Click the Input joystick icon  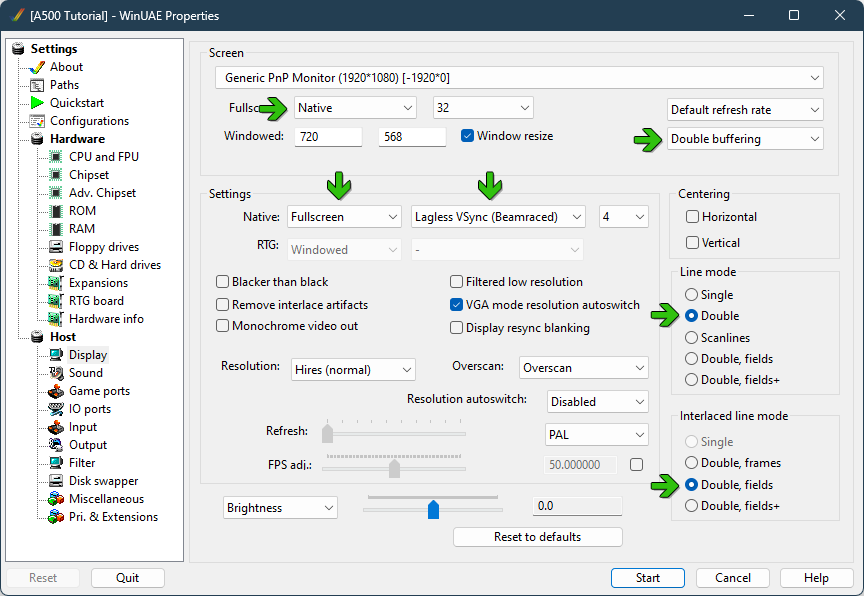tap(56, 427)
